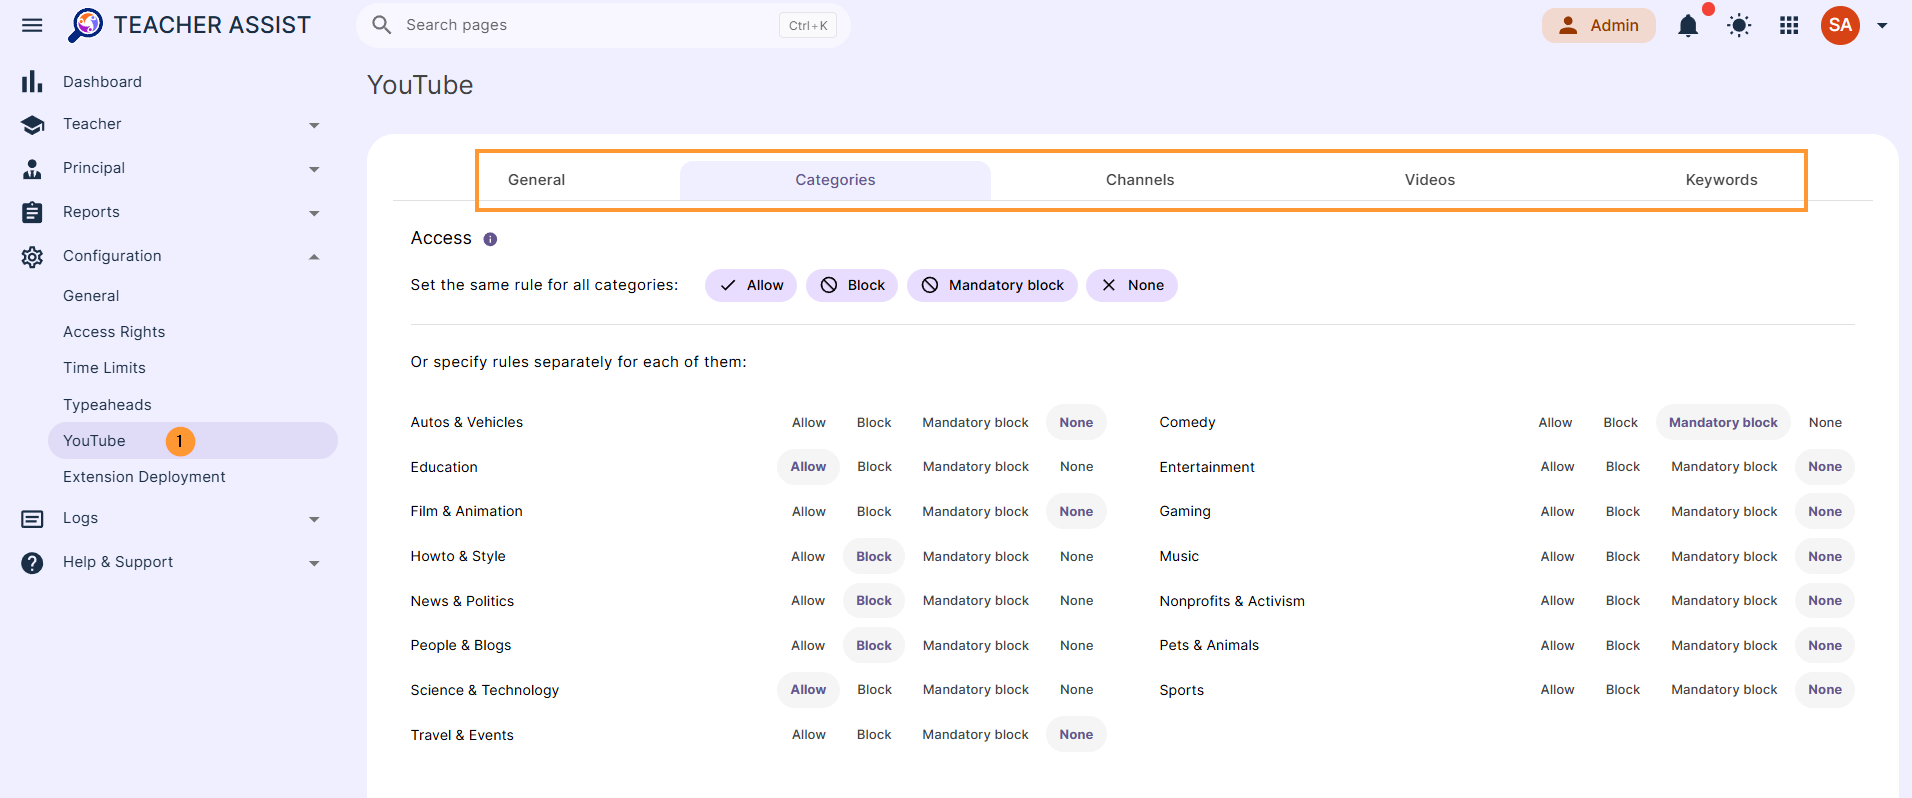Open the notifications bell
This screenshot has height=798, width=1912.
(1688, 25)
